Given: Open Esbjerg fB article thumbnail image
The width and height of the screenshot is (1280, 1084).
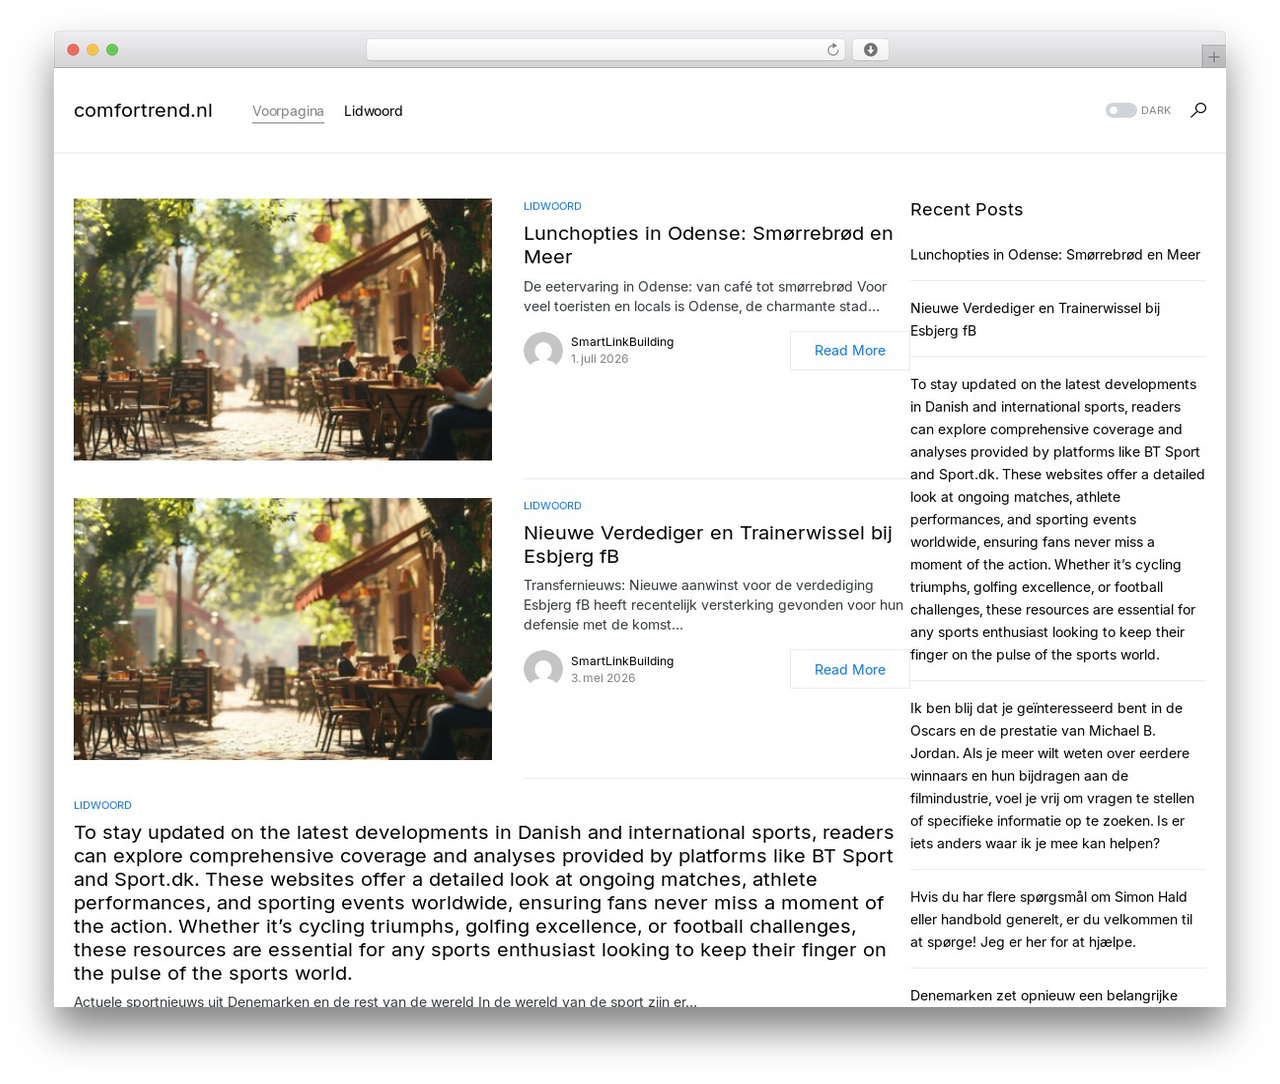Looking at the screenshot, I should pos(283,629).
